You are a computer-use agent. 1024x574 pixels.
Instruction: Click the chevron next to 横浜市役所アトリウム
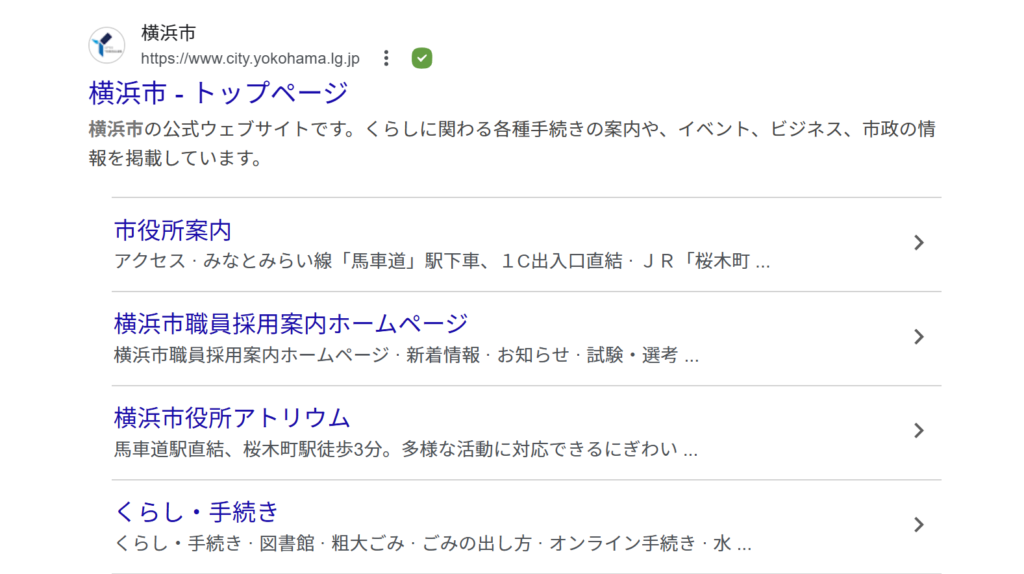(919, 431)
